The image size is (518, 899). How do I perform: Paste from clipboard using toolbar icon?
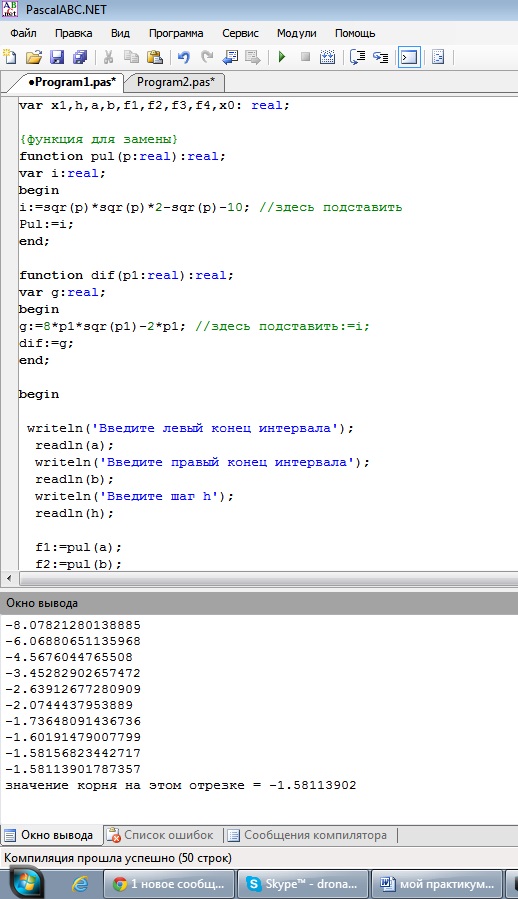coord(155,57)
